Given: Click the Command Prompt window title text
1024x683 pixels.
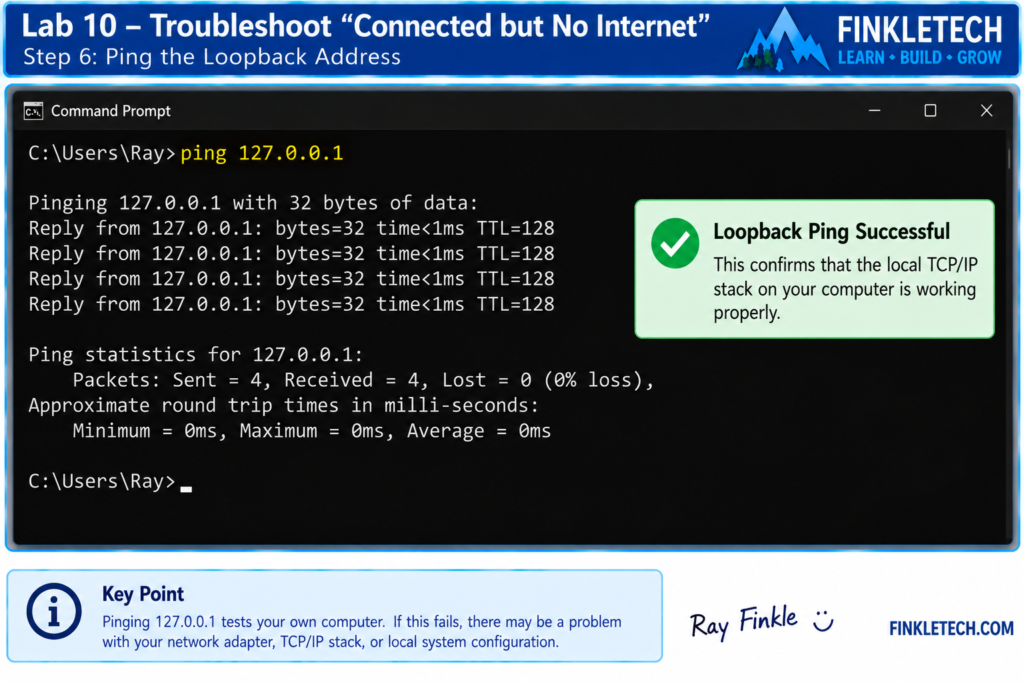Looking at the screenshot, I should pos(110,111).
